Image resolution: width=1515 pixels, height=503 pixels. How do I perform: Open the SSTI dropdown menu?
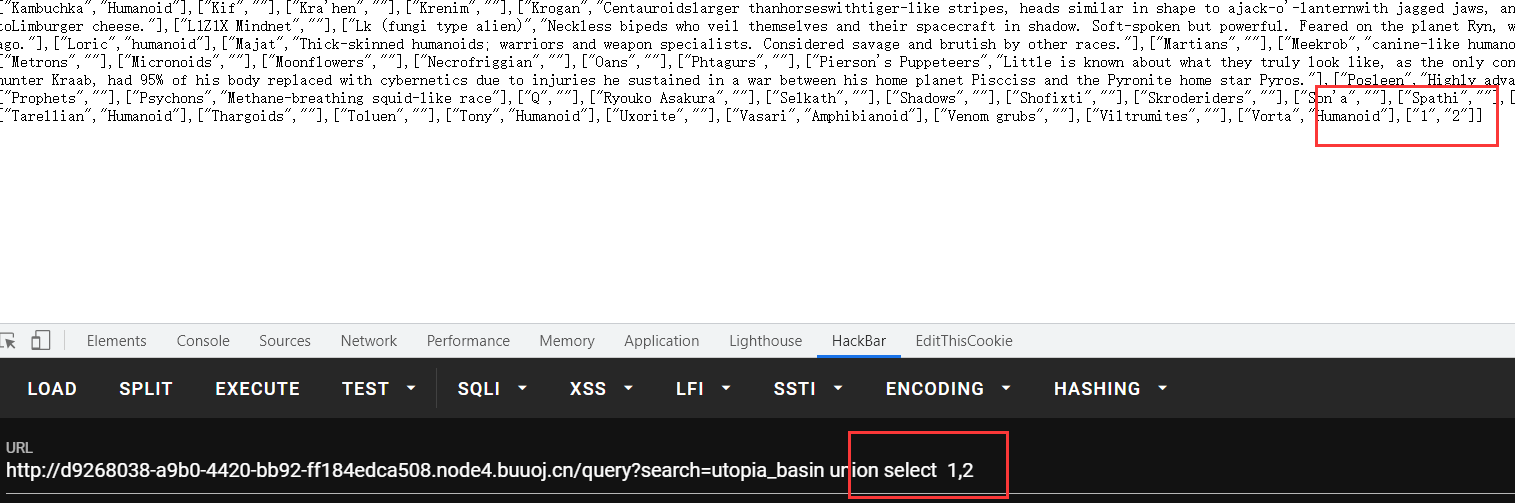click(x=808, y=388)
